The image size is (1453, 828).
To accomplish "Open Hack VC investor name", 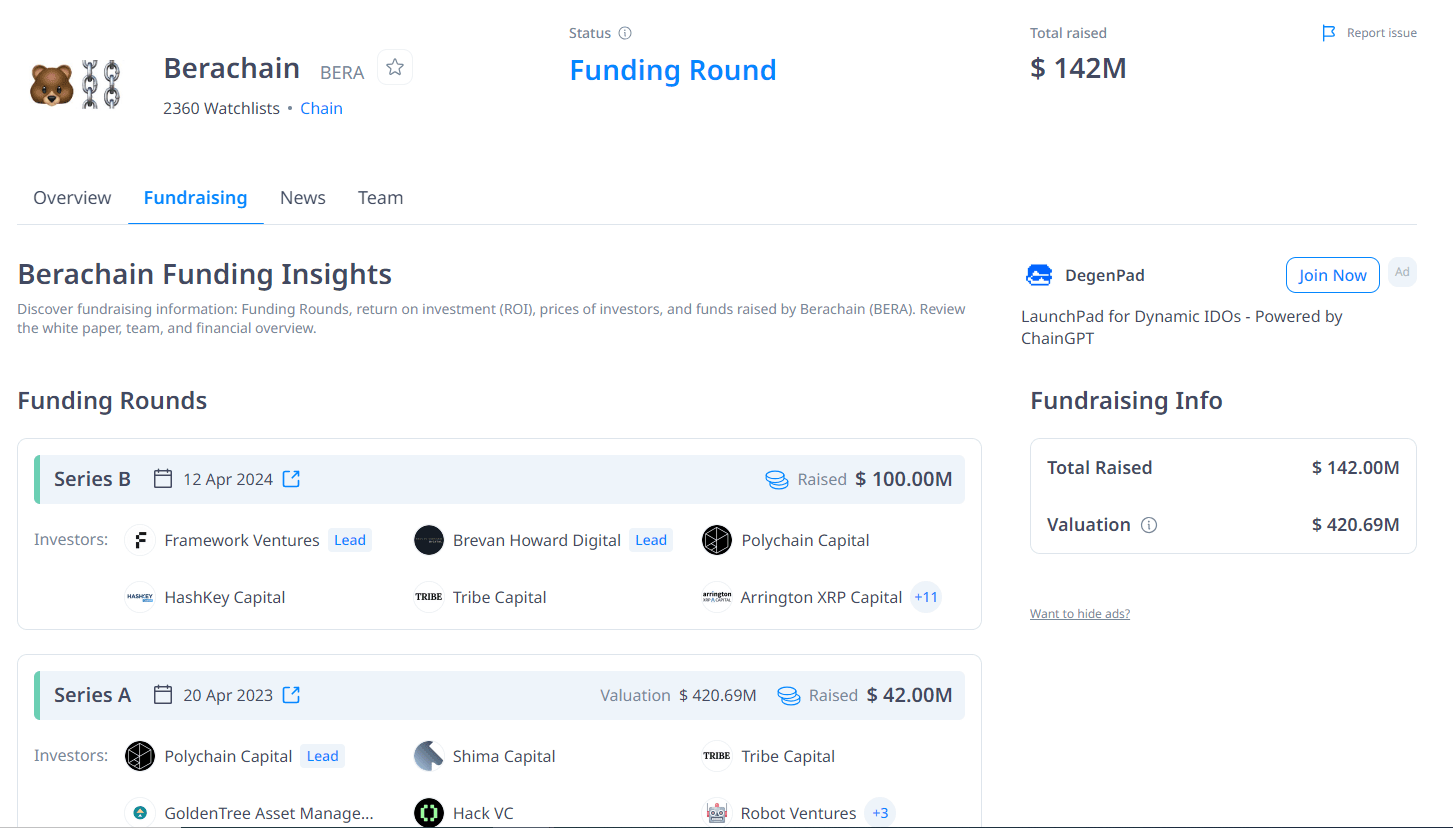I will pyautogui.click(x=483, y=813).
